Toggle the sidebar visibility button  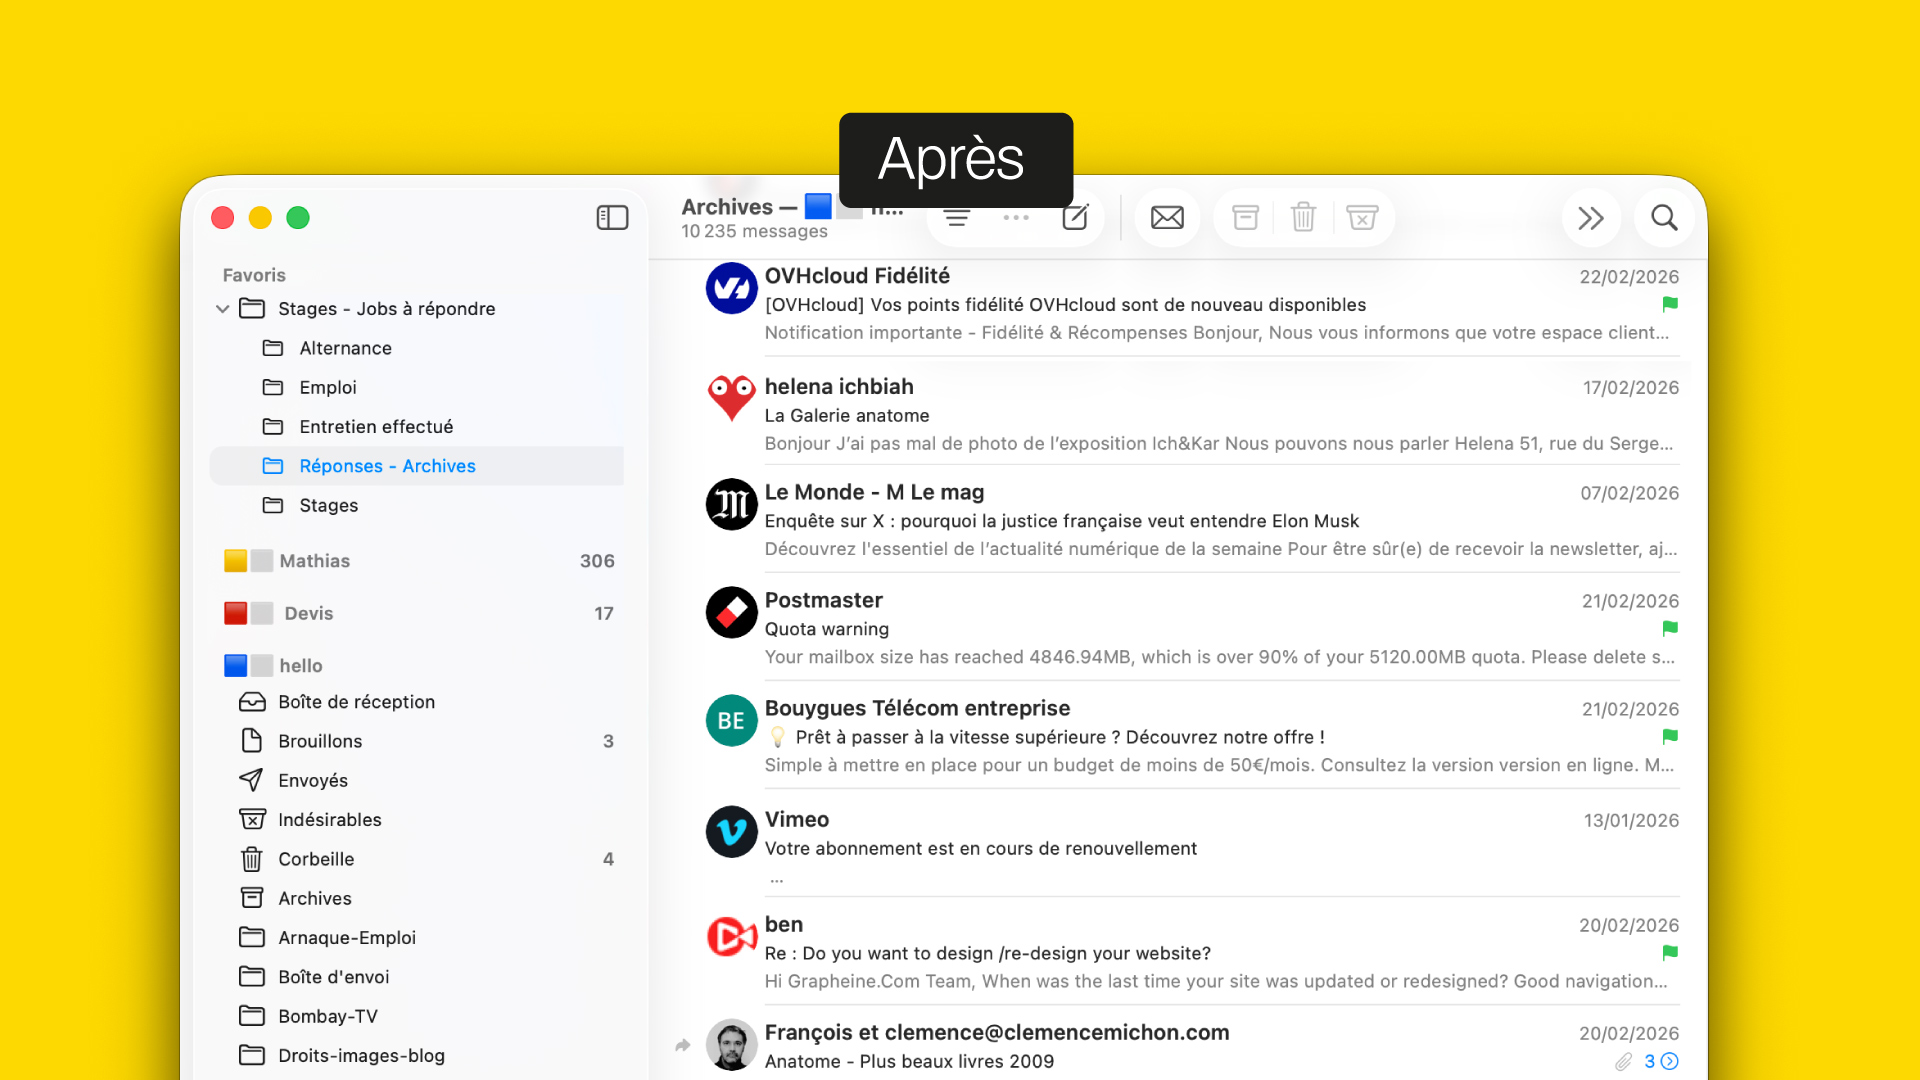point(612,218)
